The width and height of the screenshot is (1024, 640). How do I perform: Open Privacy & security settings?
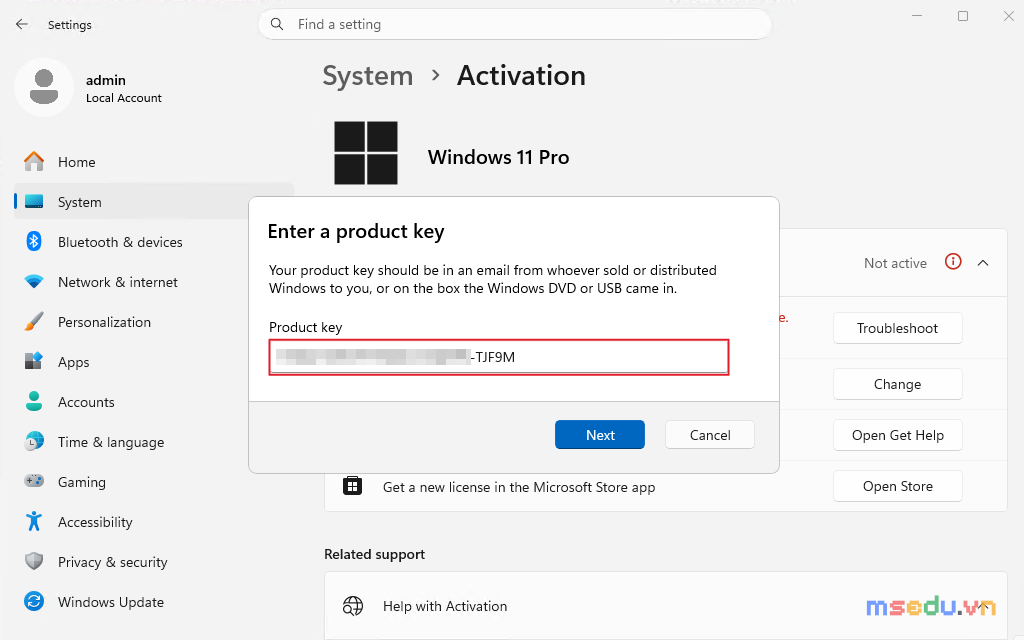(x=112, y=562)
